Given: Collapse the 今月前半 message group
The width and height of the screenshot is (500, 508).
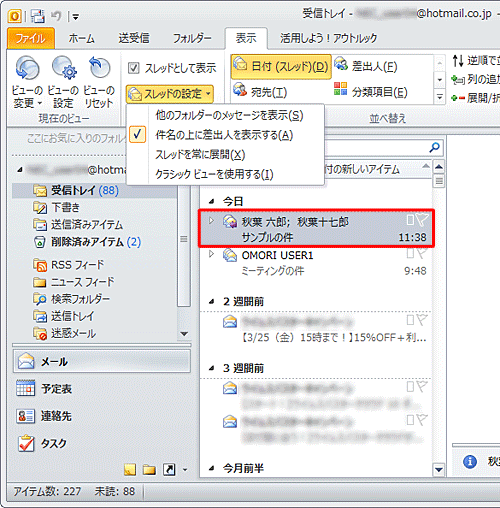Looking at the screenshot, I should (211, 468).
